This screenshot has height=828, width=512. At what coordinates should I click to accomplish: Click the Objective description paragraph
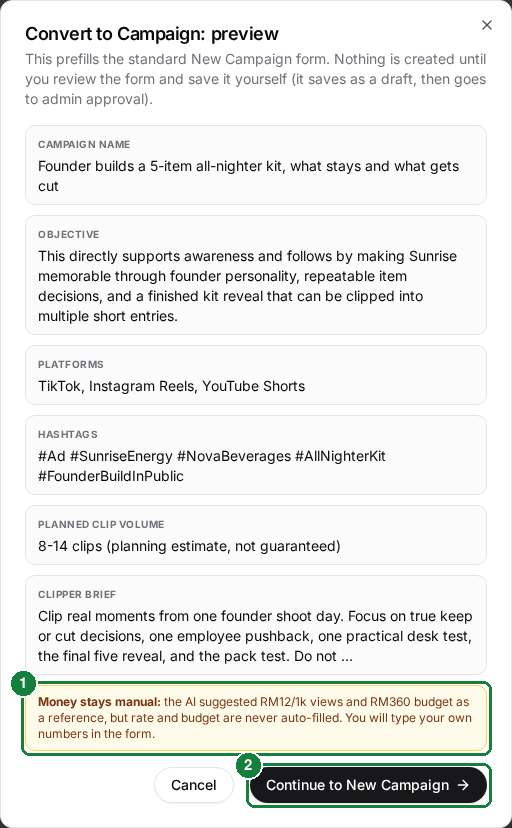coord(247,286)
